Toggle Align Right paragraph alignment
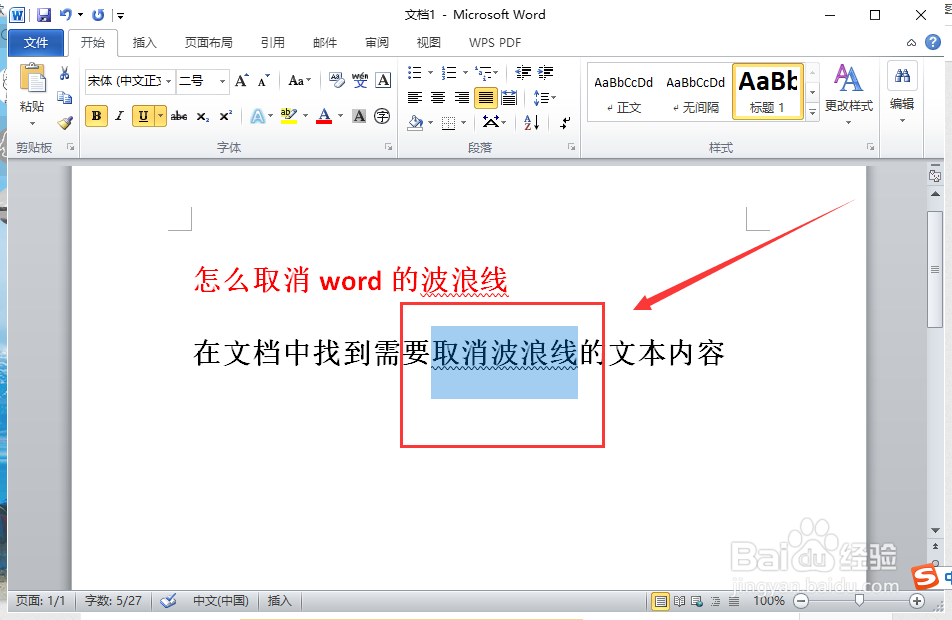The width and height of the screenshot is (952, 620). (x=462, y=98)
